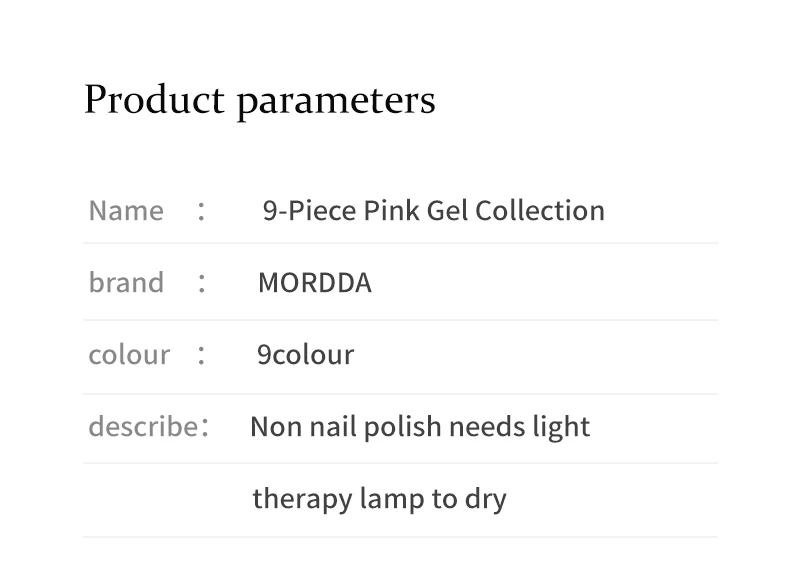Click the divider under 'Non nail polish needs light'
This screenshot has width=790, height=581.
coord(400,463)
